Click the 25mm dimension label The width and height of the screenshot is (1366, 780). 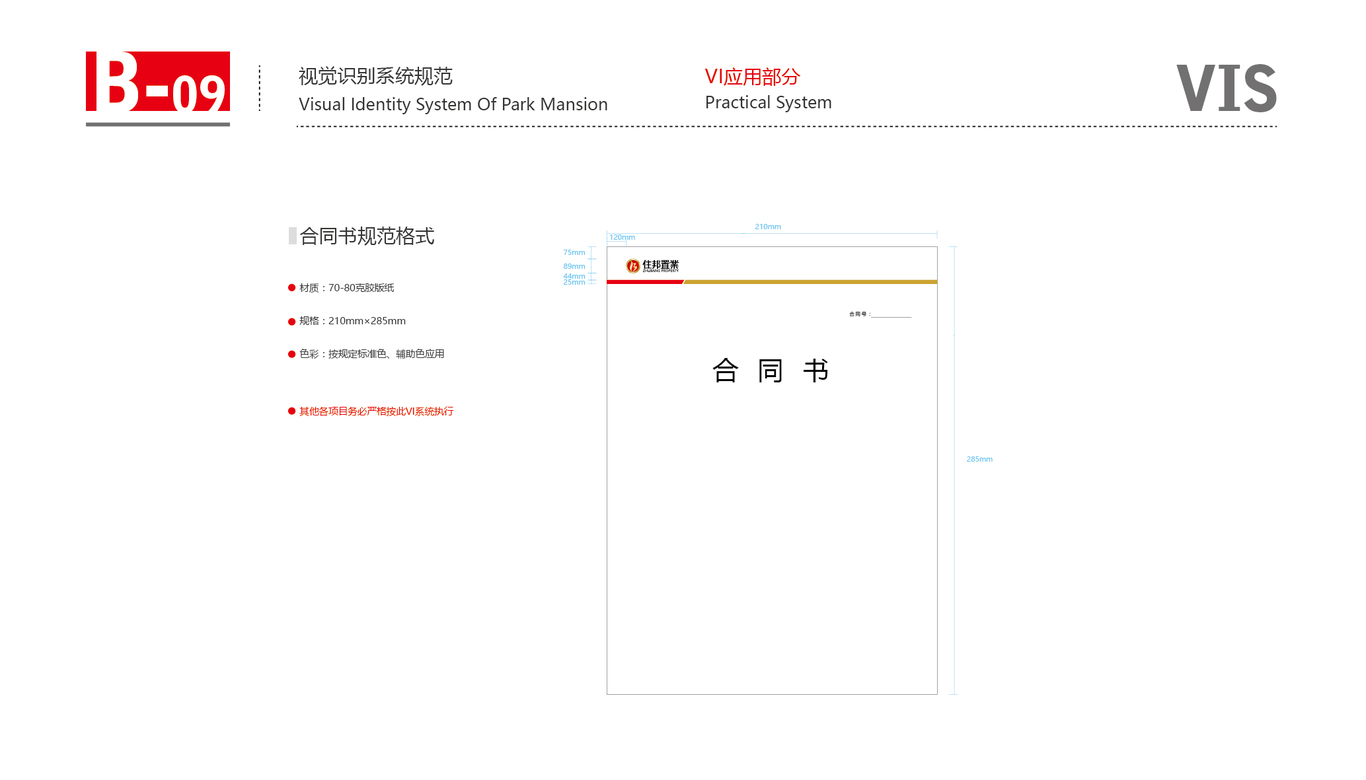coord(574,283)
